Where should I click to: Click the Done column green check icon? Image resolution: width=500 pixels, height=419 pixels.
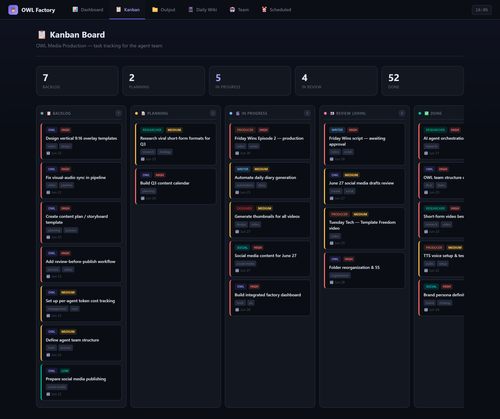pyautogui.click(x=426, y=113)
